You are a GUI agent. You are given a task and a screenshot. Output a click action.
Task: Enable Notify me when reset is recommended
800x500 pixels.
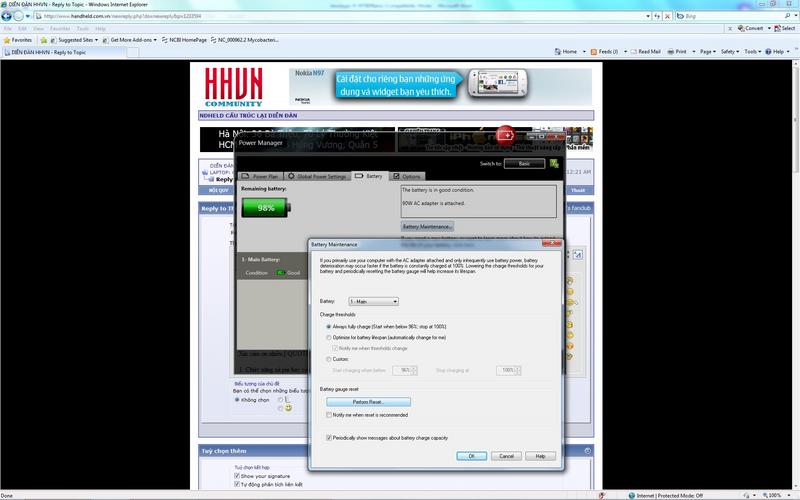tap(329, 414)
